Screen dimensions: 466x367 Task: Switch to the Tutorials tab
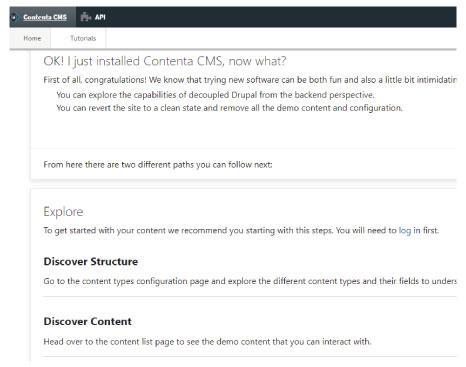pos(83,38)
